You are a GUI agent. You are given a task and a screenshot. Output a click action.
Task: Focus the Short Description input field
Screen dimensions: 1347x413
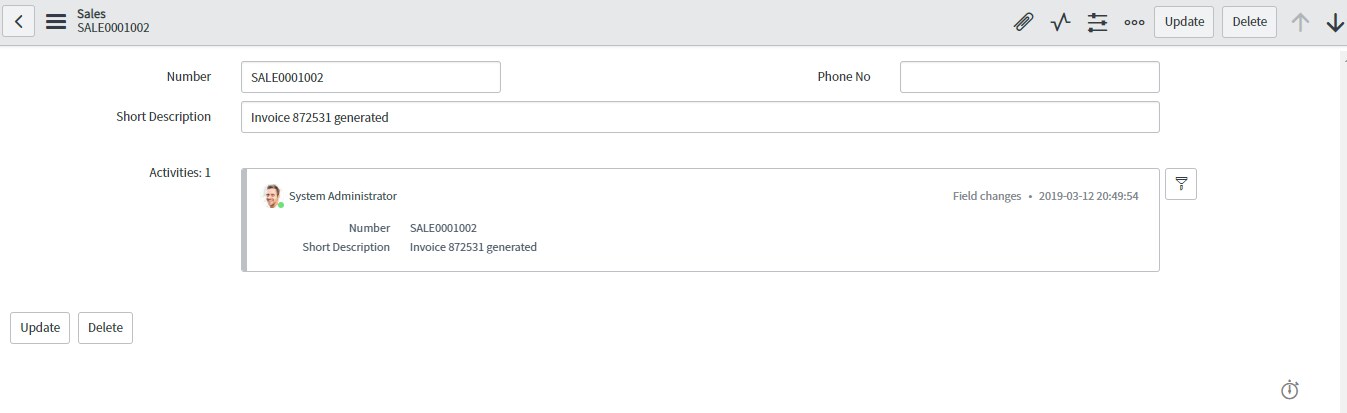click(x=700, y=117)
